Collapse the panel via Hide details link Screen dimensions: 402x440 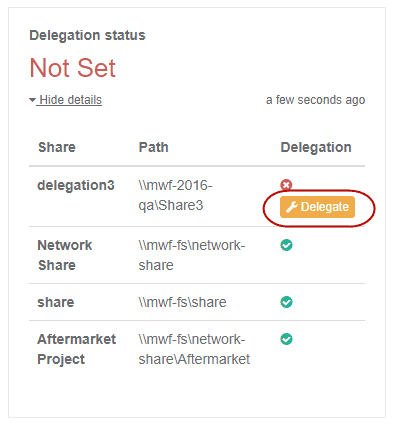tap(70, 100)
